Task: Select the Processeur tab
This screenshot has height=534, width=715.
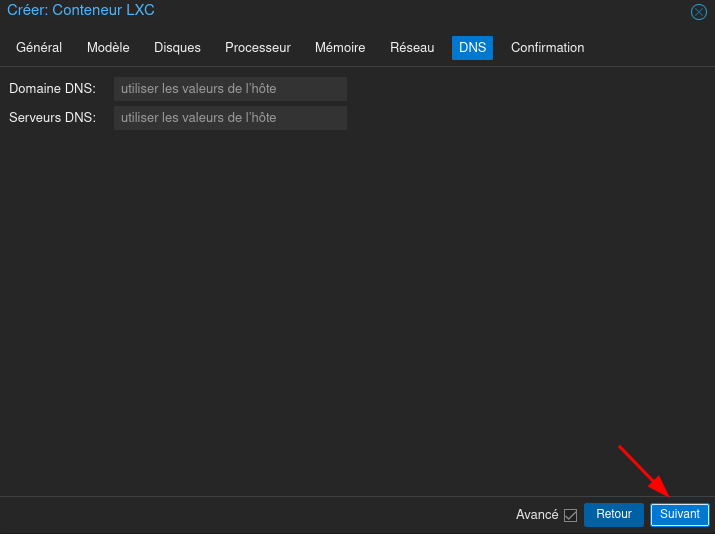Action: pos(257,48)
